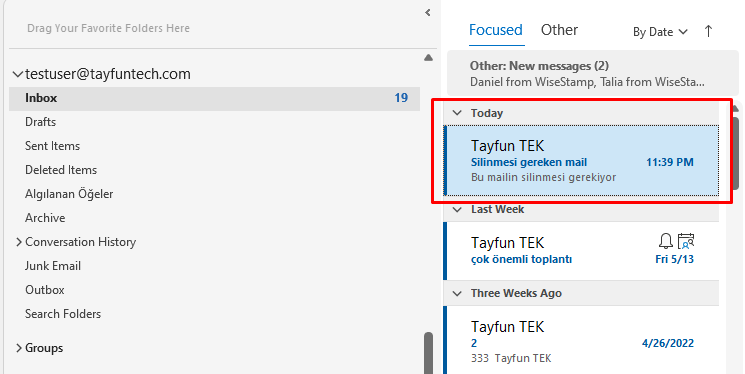Reverse sort order with the up arrow
This screenshot has width=745, height=374.
tap(708, 32)
